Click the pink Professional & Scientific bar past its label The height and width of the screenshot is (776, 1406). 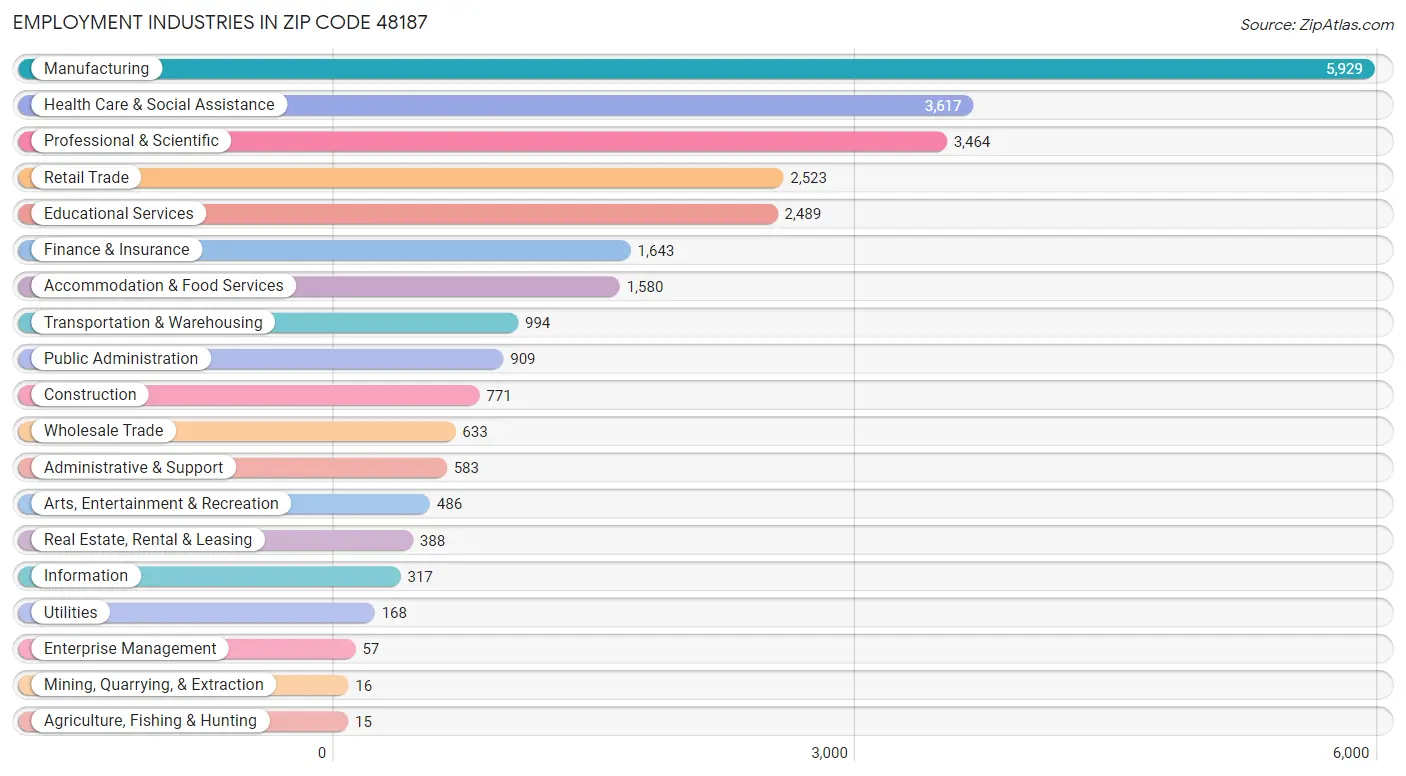(589, 141)
